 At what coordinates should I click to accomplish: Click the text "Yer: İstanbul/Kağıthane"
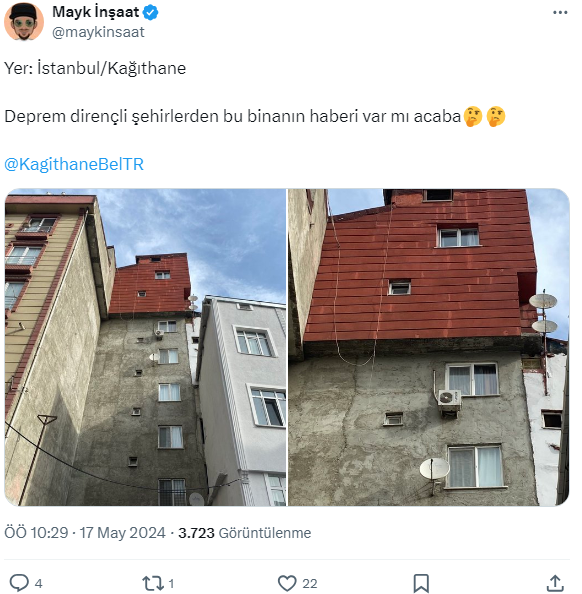tap(95, 69)
